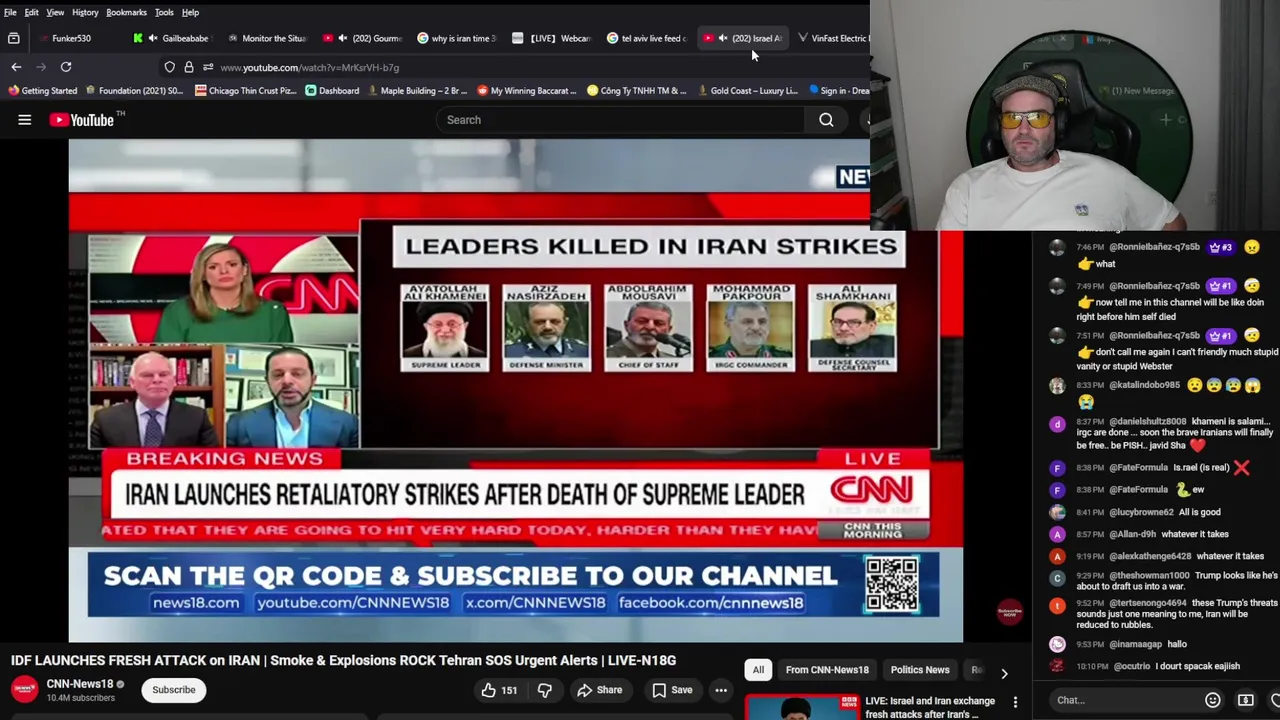Viewport: 1280px width, 720px height.
Task: Open the YouTube hamburger guide menu
Action: [x=24, y=120]
